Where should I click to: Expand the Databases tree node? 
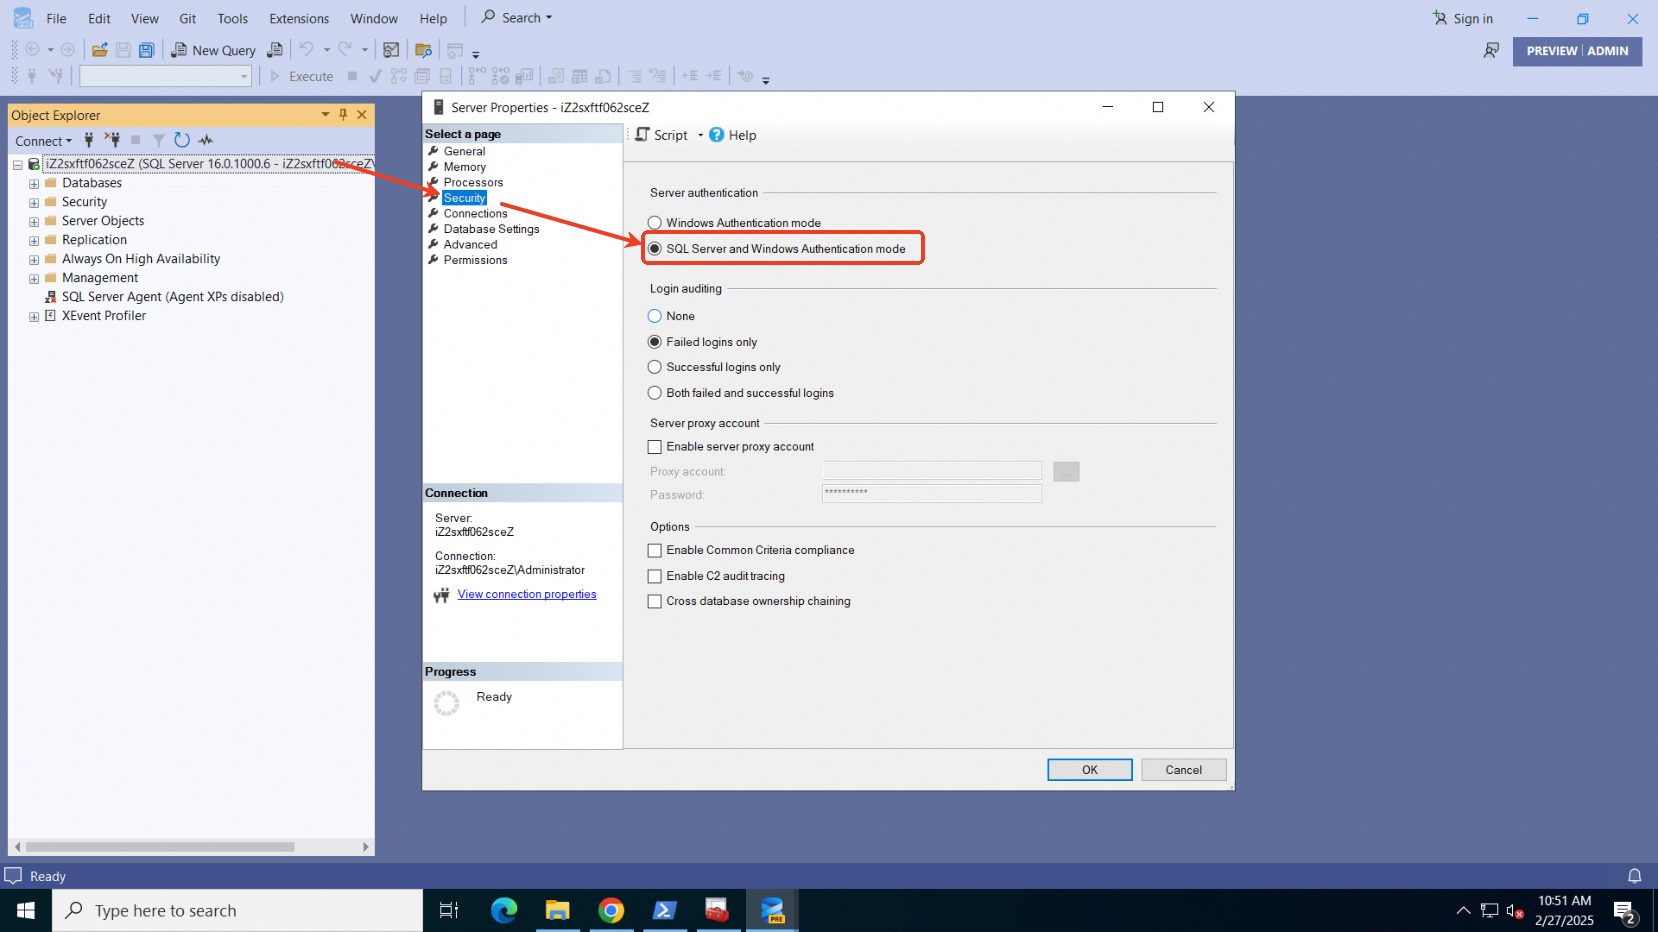[34, 184]
